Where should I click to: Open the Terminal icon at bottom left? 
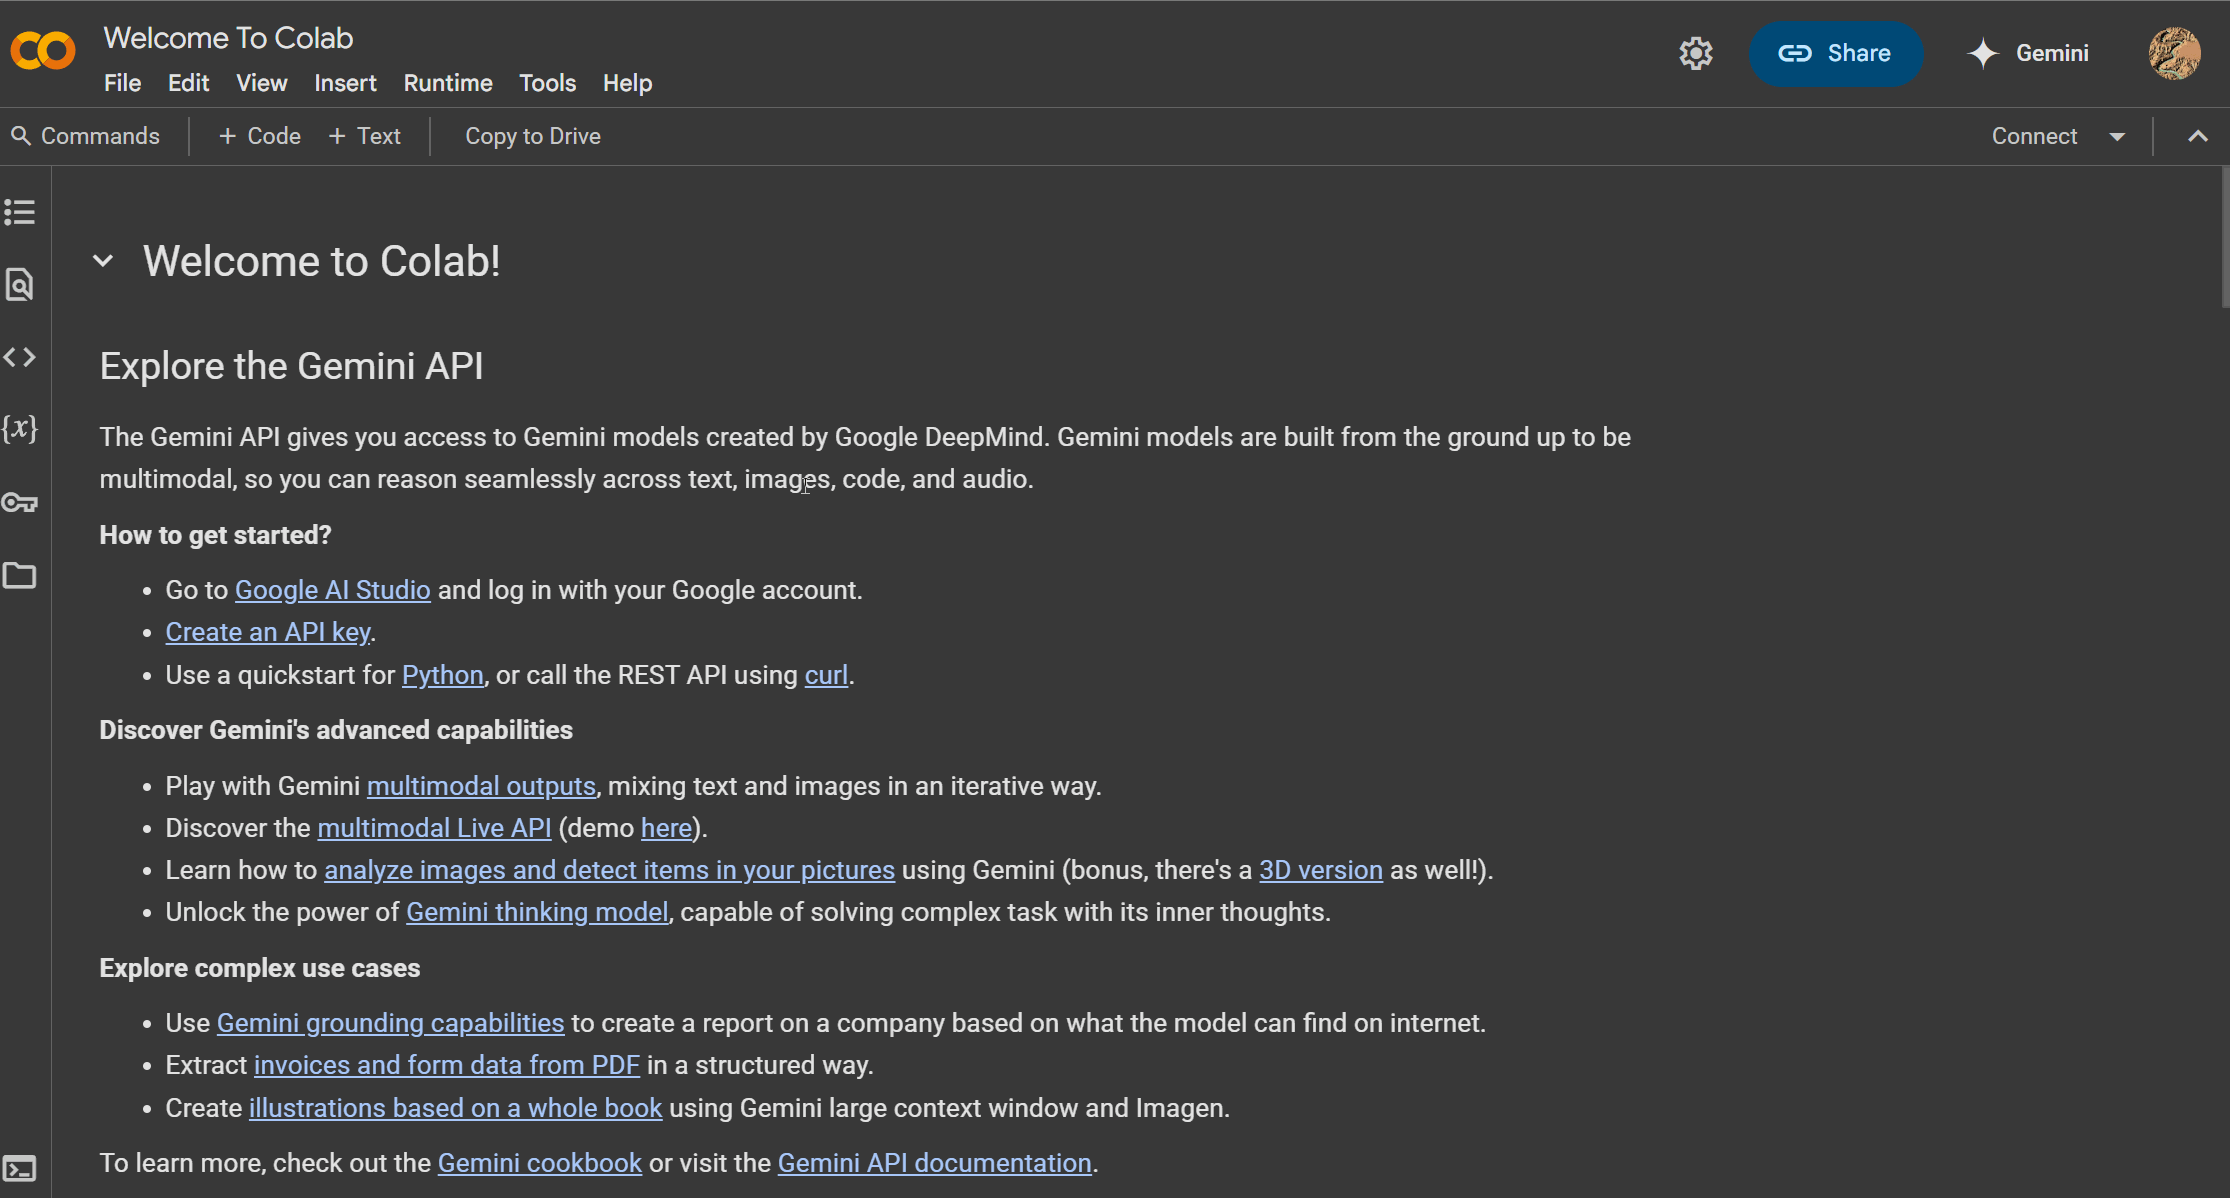(x=20, y=1168)
